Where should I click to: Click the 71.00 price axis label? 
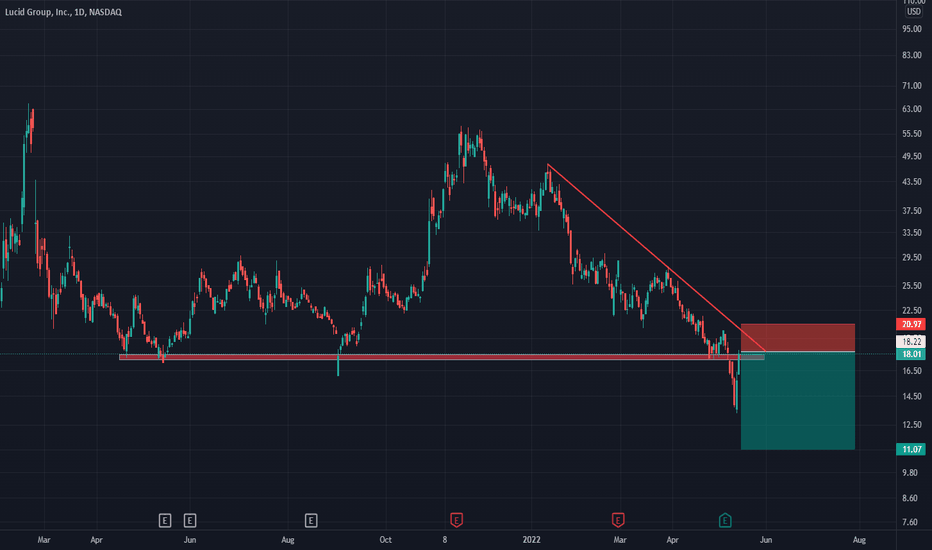[x=912, y=86]
